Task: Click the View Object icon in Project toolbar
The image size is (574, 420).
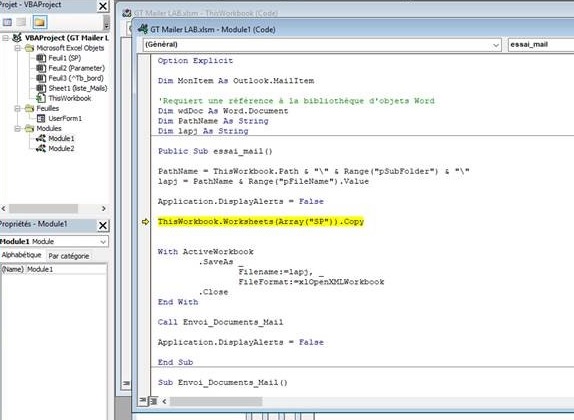Action: coord(21,22)
